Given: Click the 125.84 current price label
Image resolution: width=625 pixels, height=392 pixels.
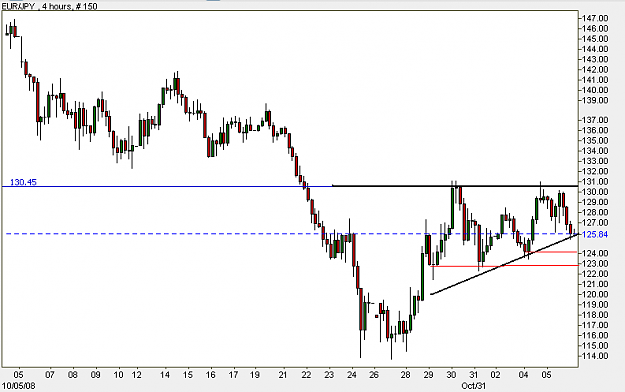Looking at the screenshot, I should (595, 234).
